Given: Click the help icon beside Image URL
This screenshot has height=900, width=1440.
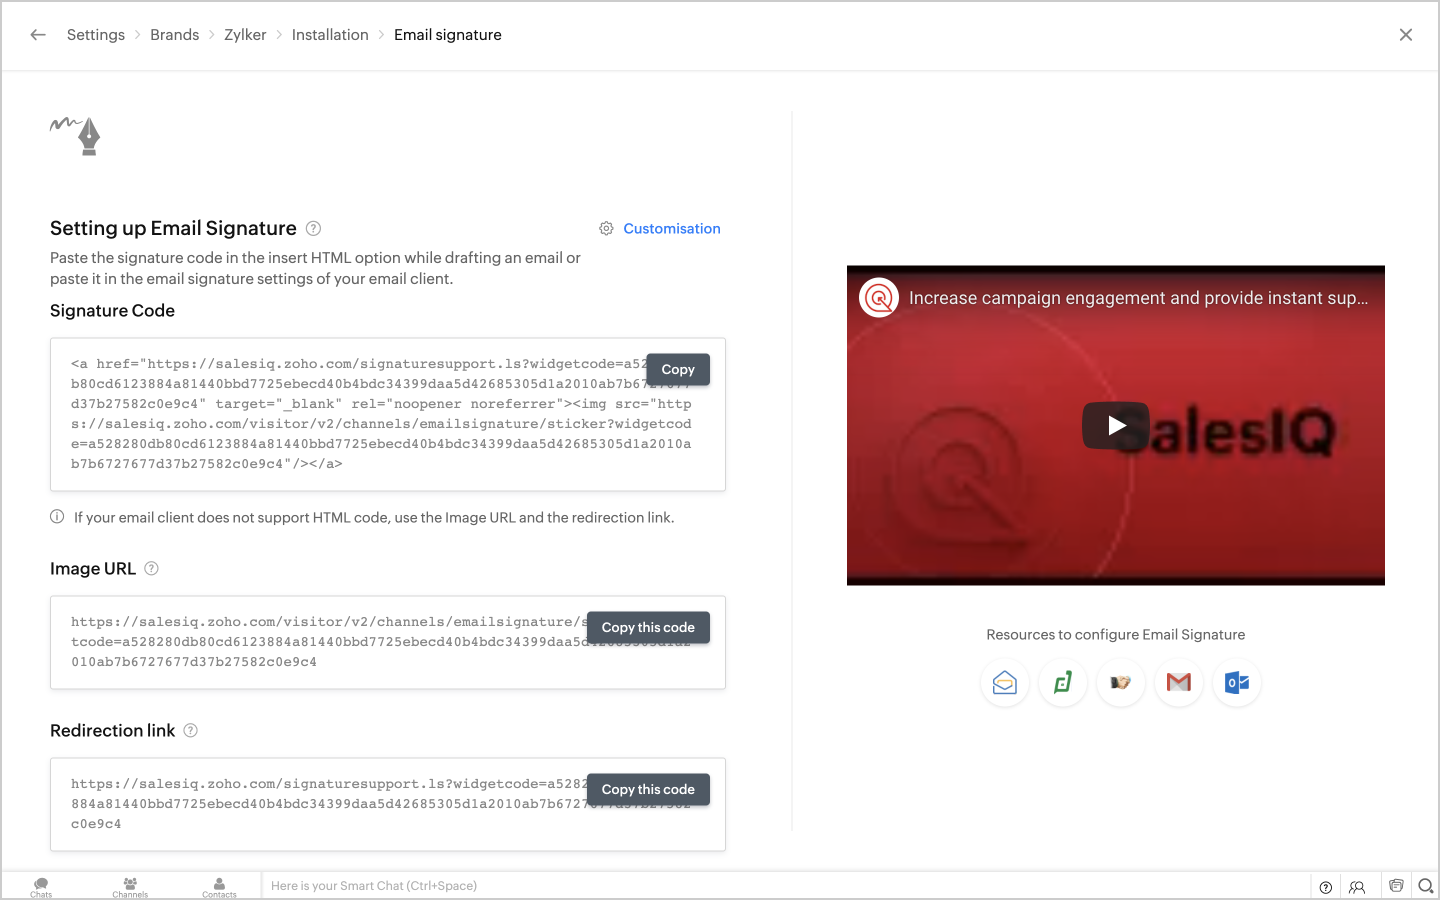Looking at the screenshot, I should click(x=151, y=569).
